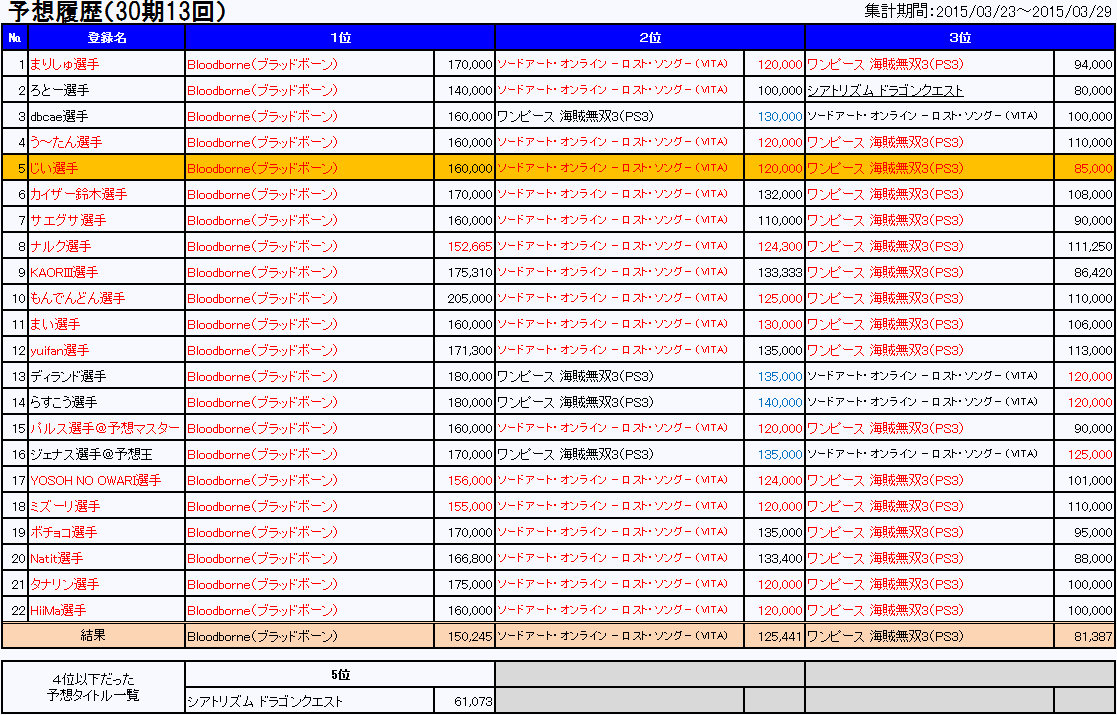This screenshot has width=1117, height=715.
Task: Click the 95,000 value
Action: pyautogui.click(x=1093, y=533)
